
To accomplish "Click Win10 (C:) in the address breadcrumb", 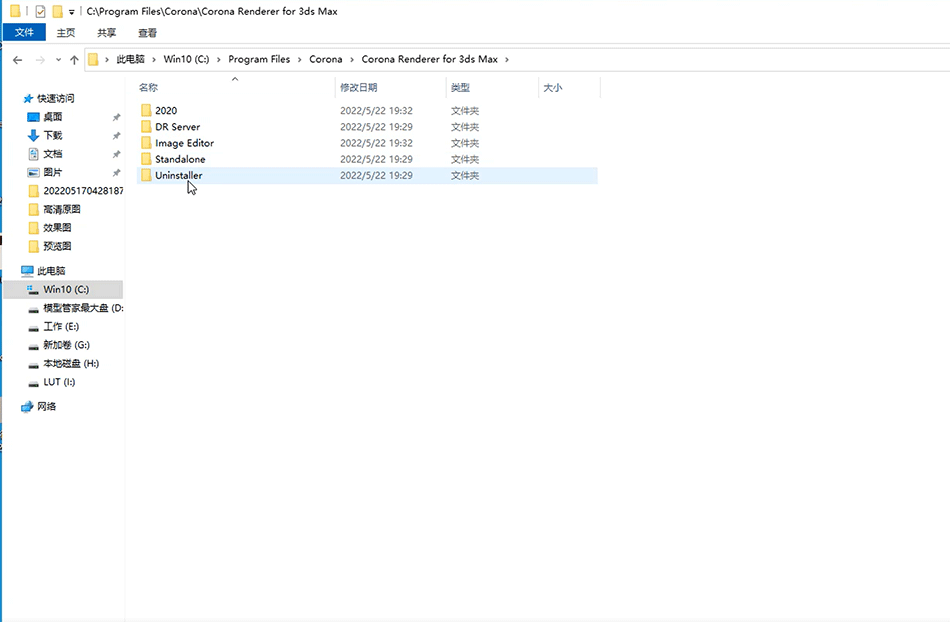I will [x=186, y=59].
